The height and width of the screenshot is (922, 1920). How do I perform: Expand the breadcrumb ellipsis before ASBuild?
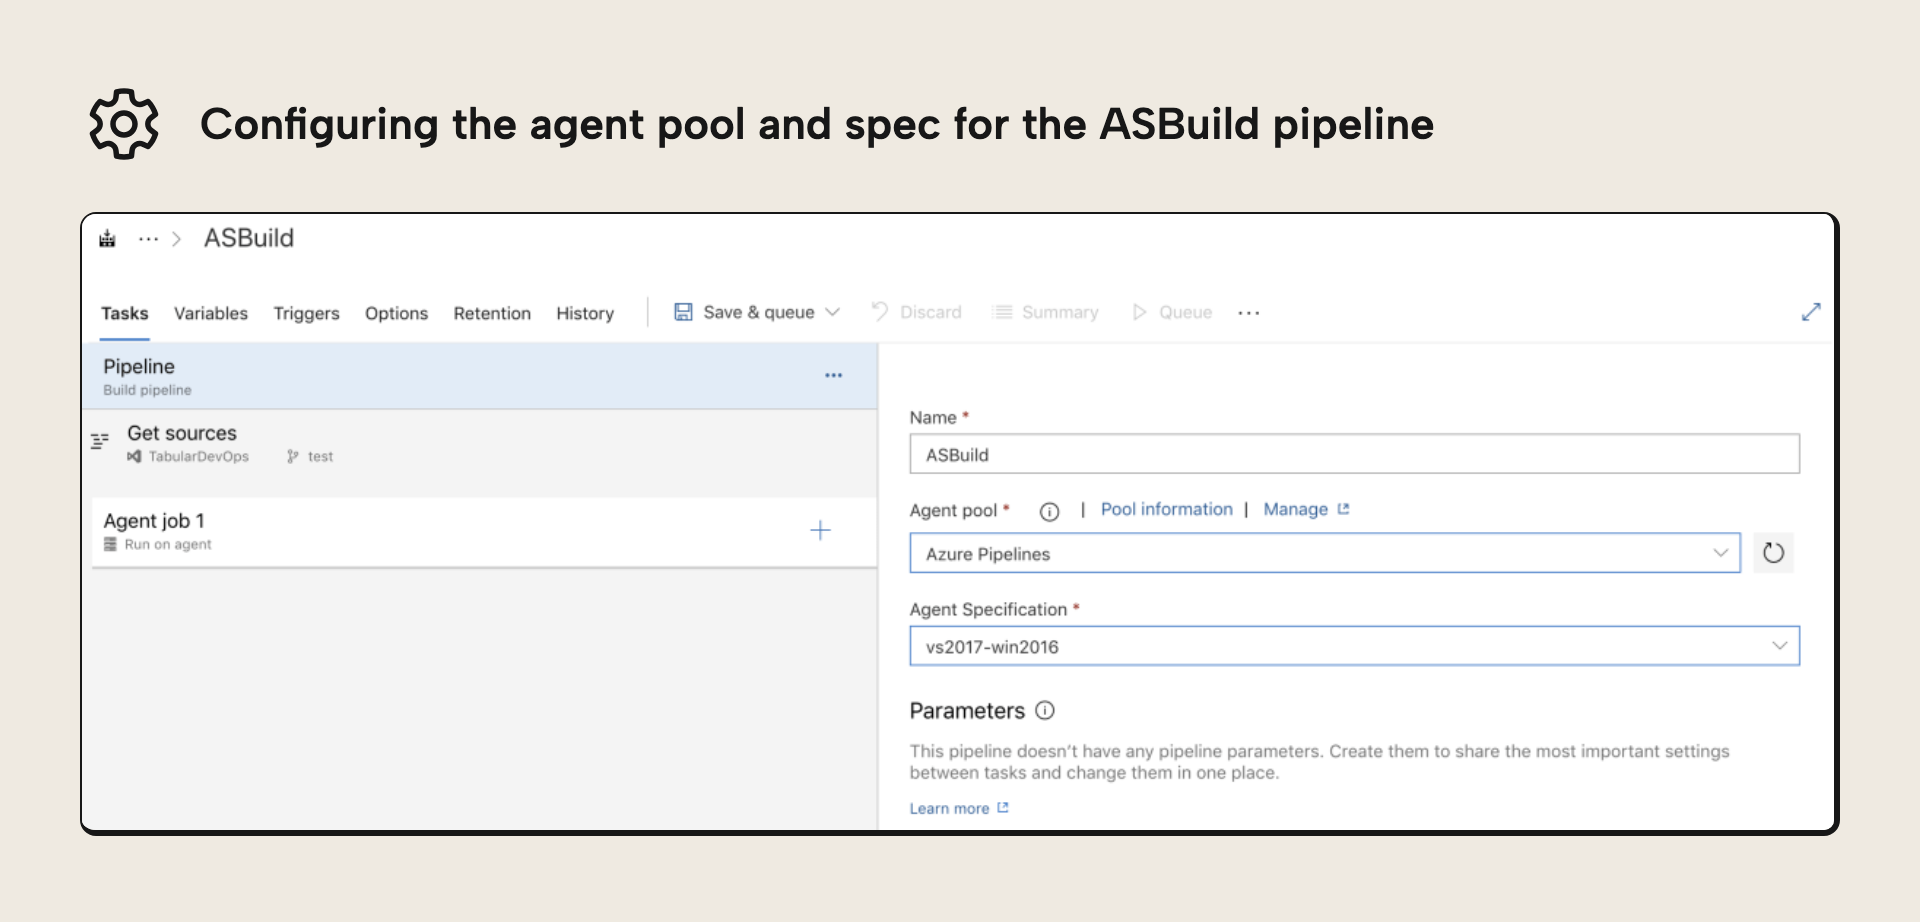click(148, 239)
